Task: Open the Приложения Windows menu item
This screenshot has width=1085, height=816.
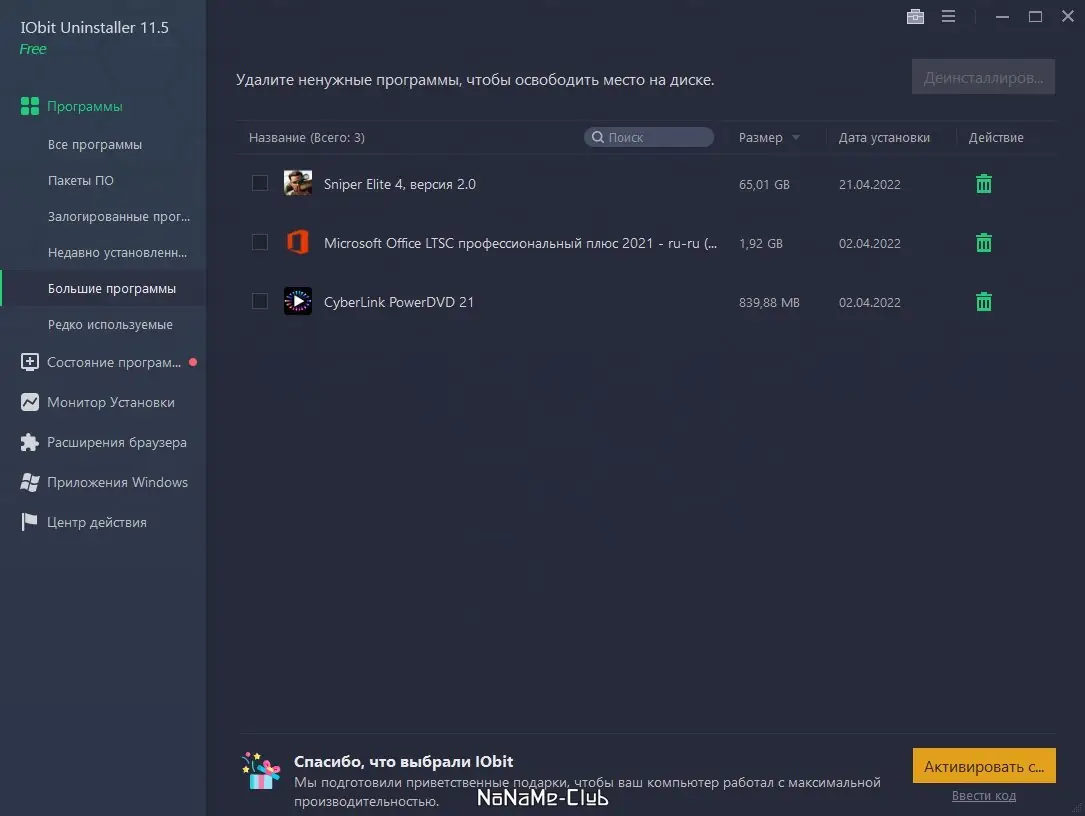Action: (118, 482)
